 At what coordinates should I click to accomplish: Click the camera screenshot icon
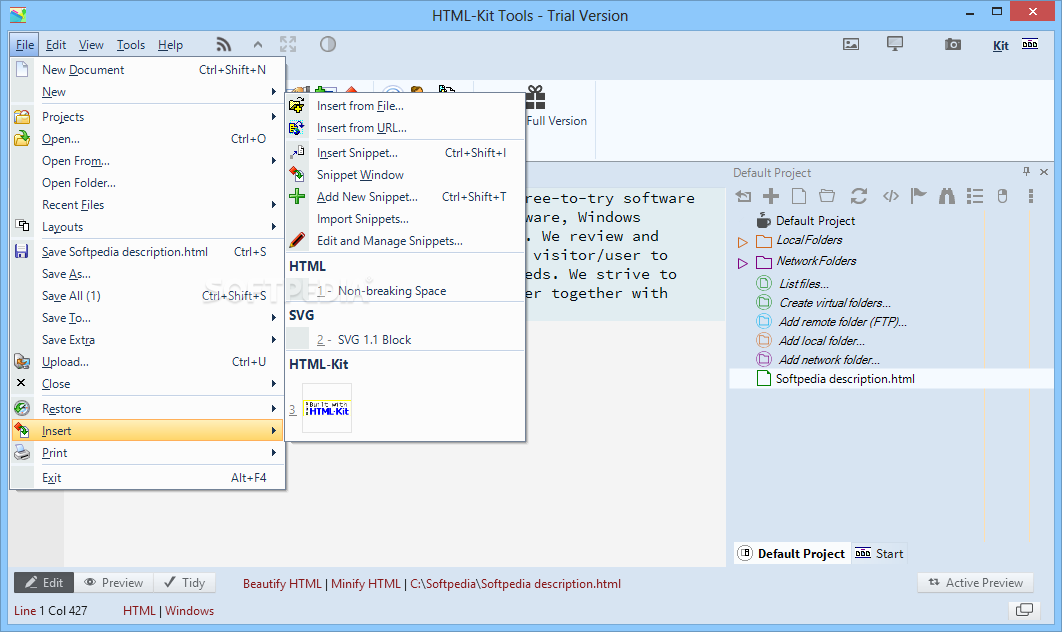point(953,45)
